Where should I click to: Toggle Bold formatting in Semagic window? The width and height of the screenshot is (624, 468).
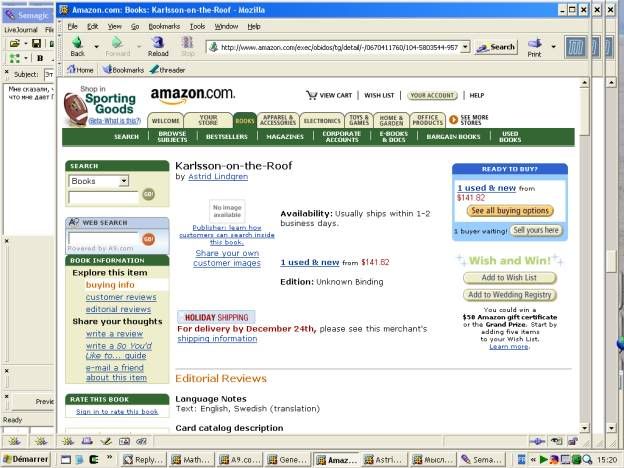(x=40, y=58)
